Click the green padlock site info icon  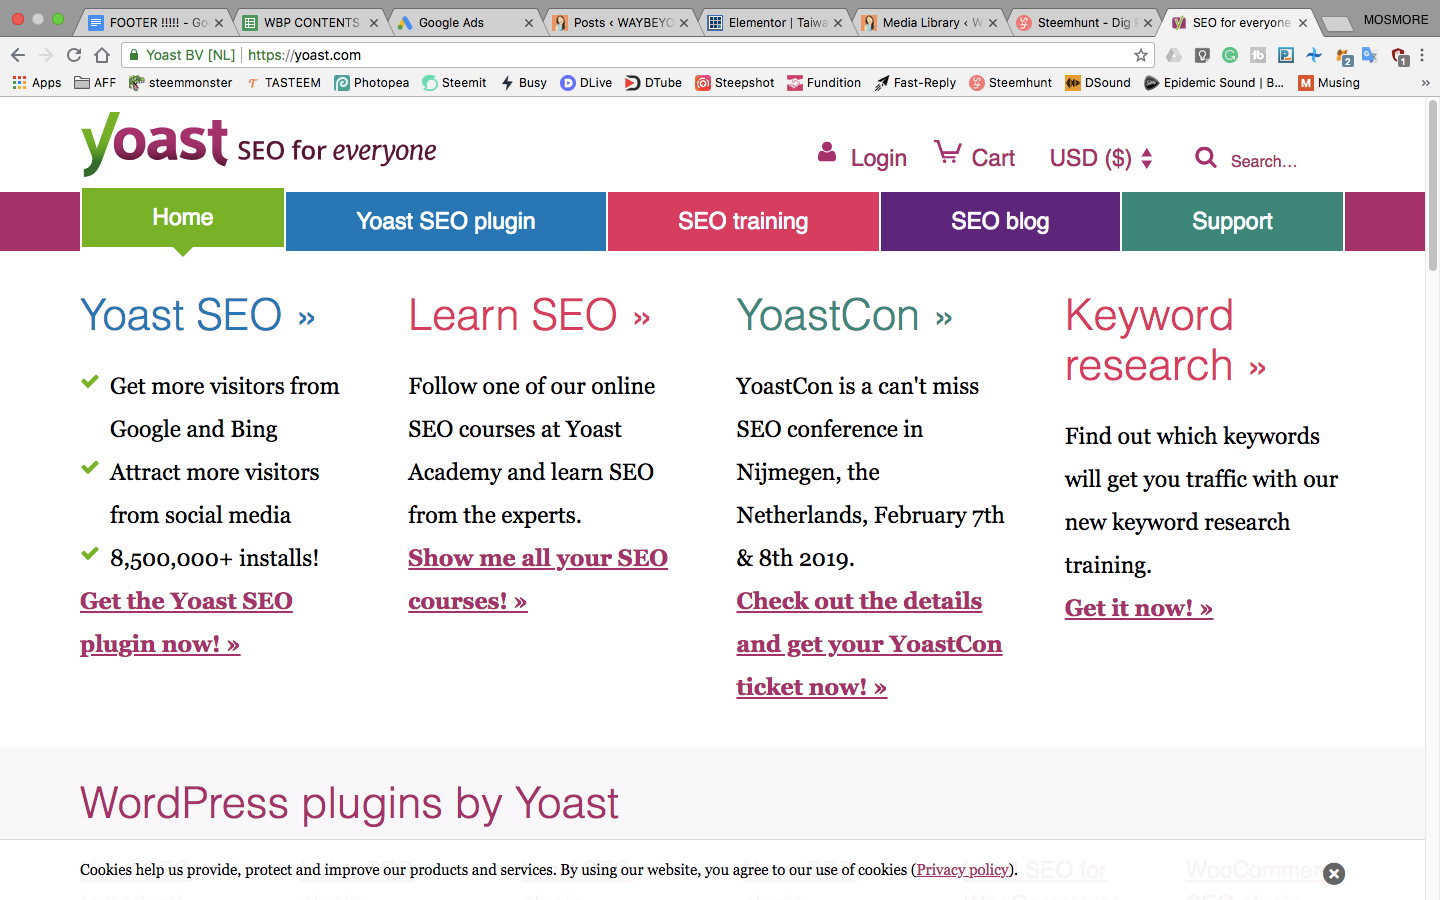[x=134, y=55]
